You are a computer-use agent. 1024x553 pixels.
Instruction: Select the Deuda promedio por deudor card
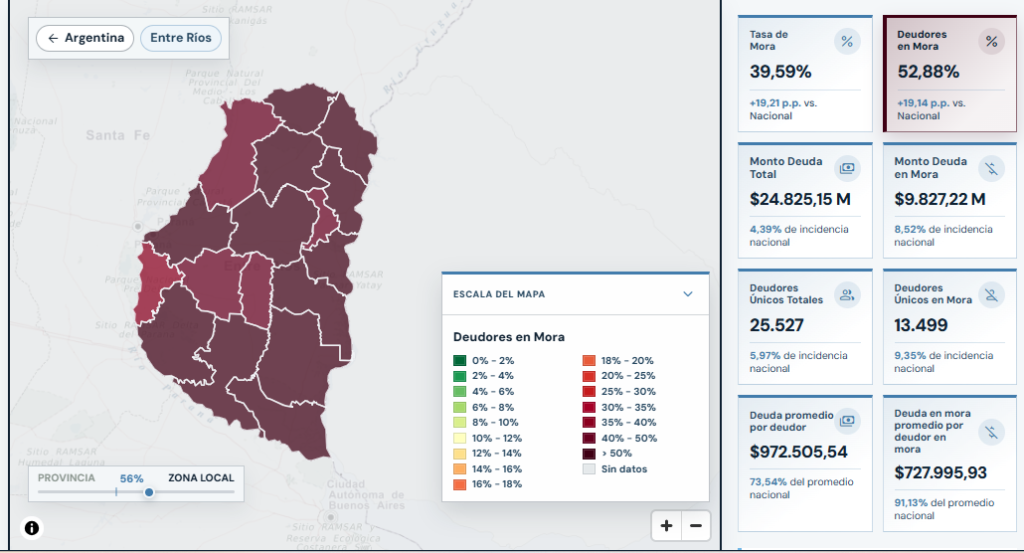(x=805, y=463)
